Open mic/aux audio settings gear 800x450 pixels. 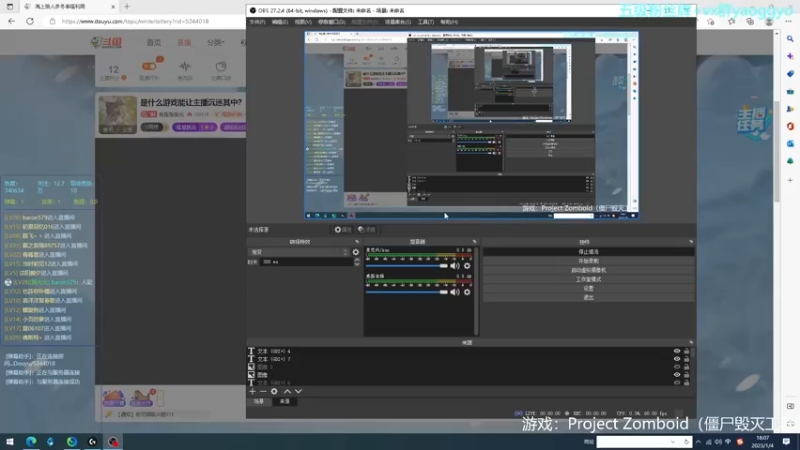(467, 266)
